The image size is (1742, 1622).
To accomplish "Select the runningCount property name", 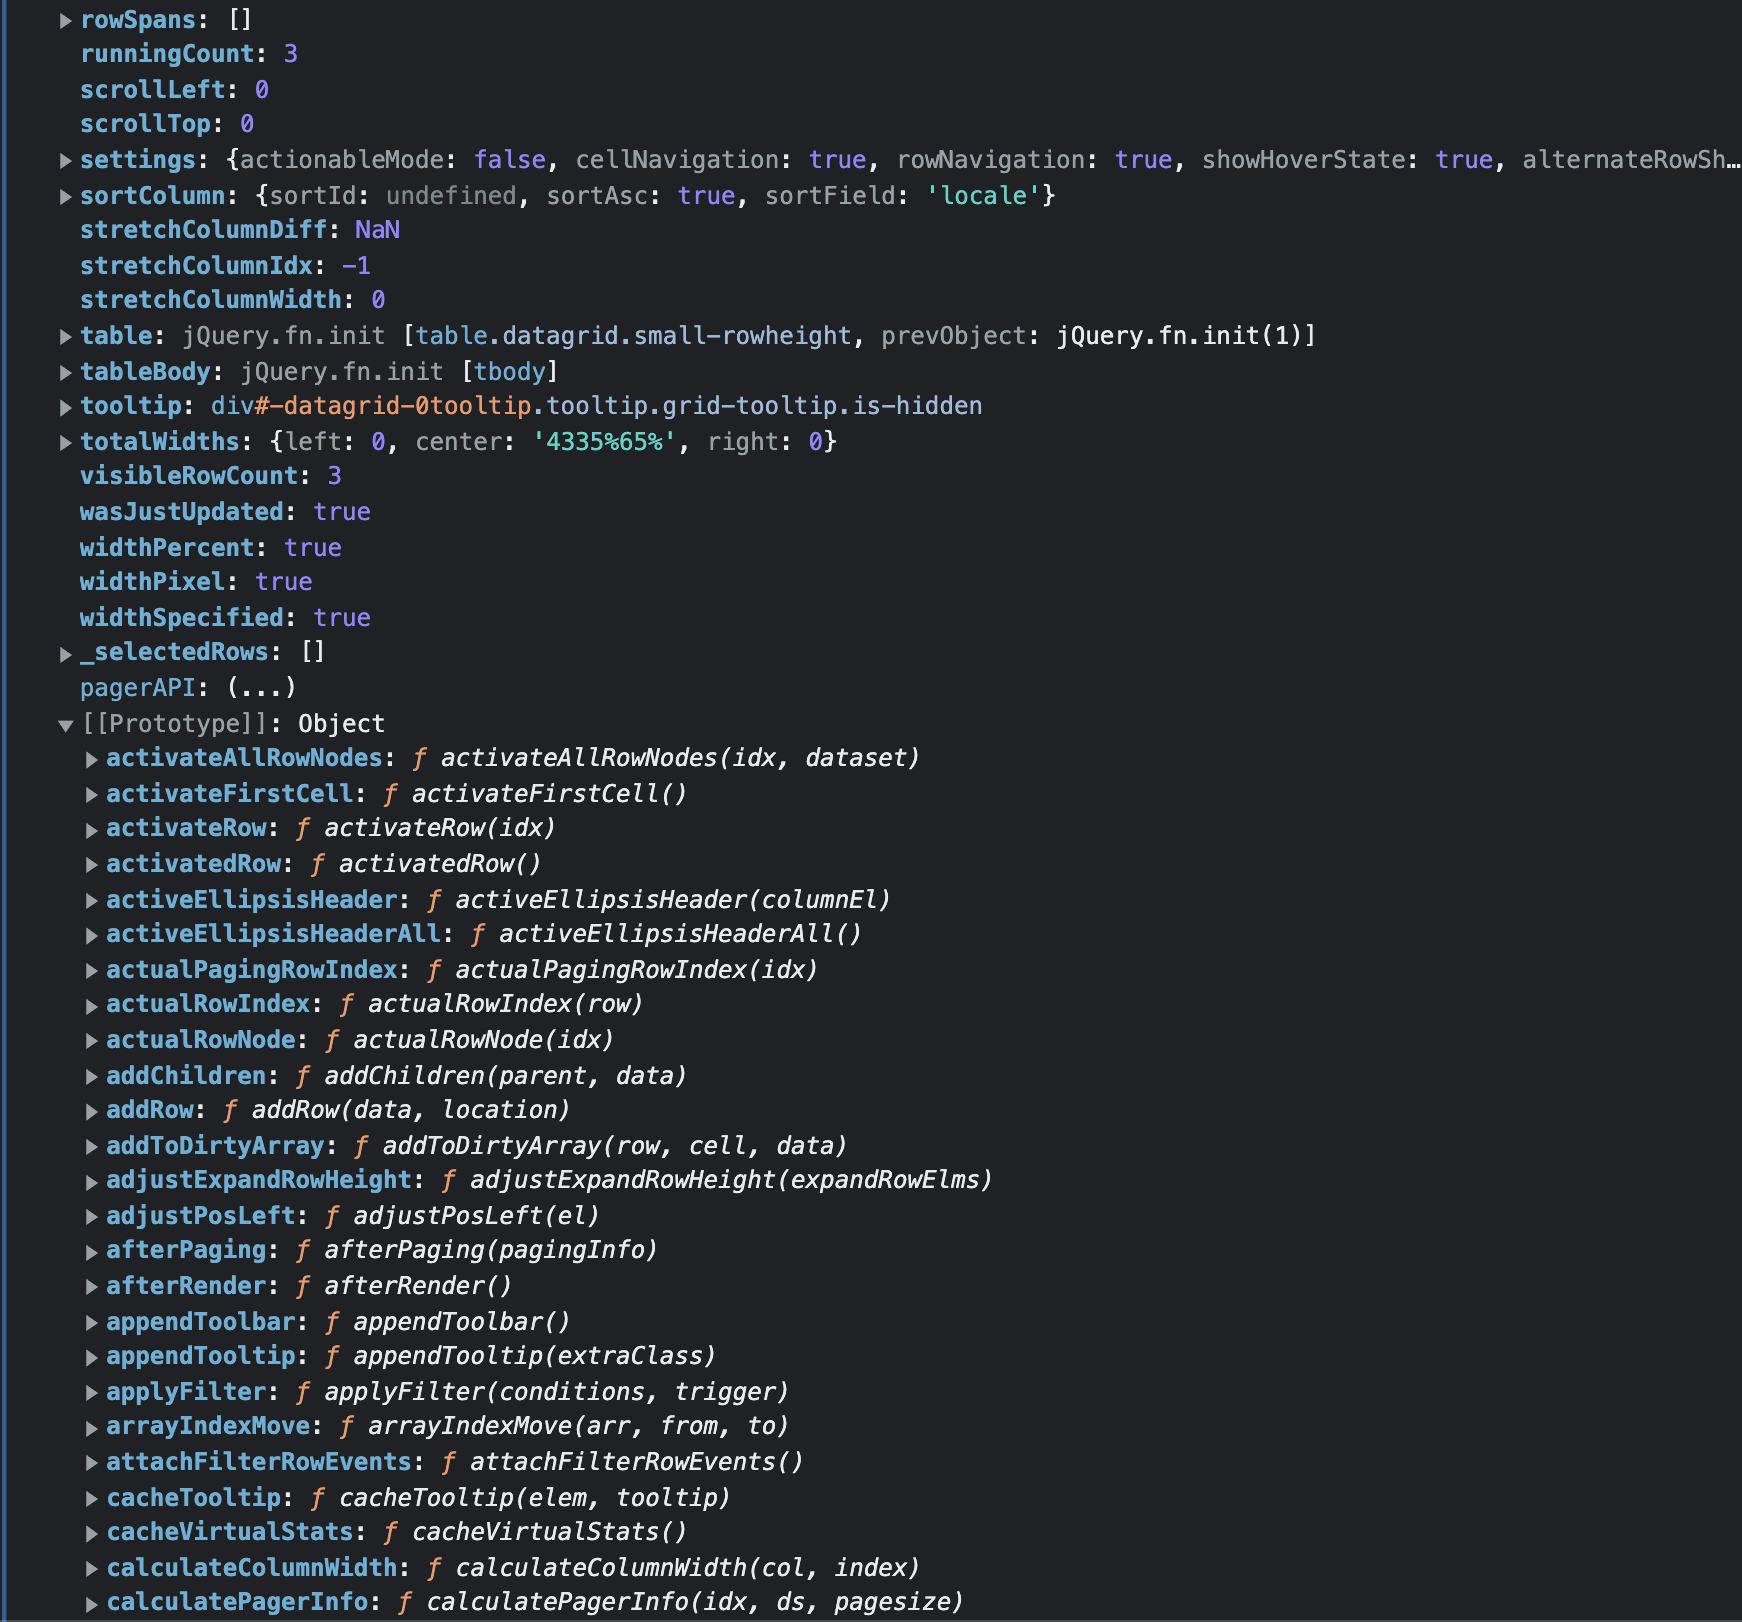I will point(168,54).
